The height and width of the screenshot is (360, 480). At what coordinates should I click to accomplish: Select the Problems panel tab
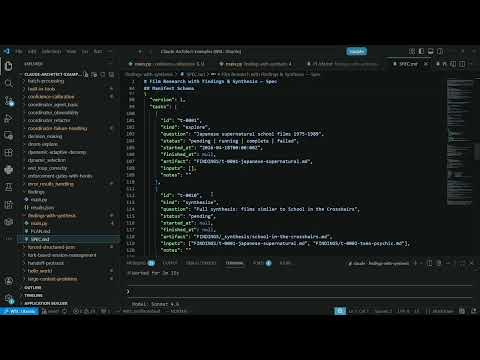[141, 263]
